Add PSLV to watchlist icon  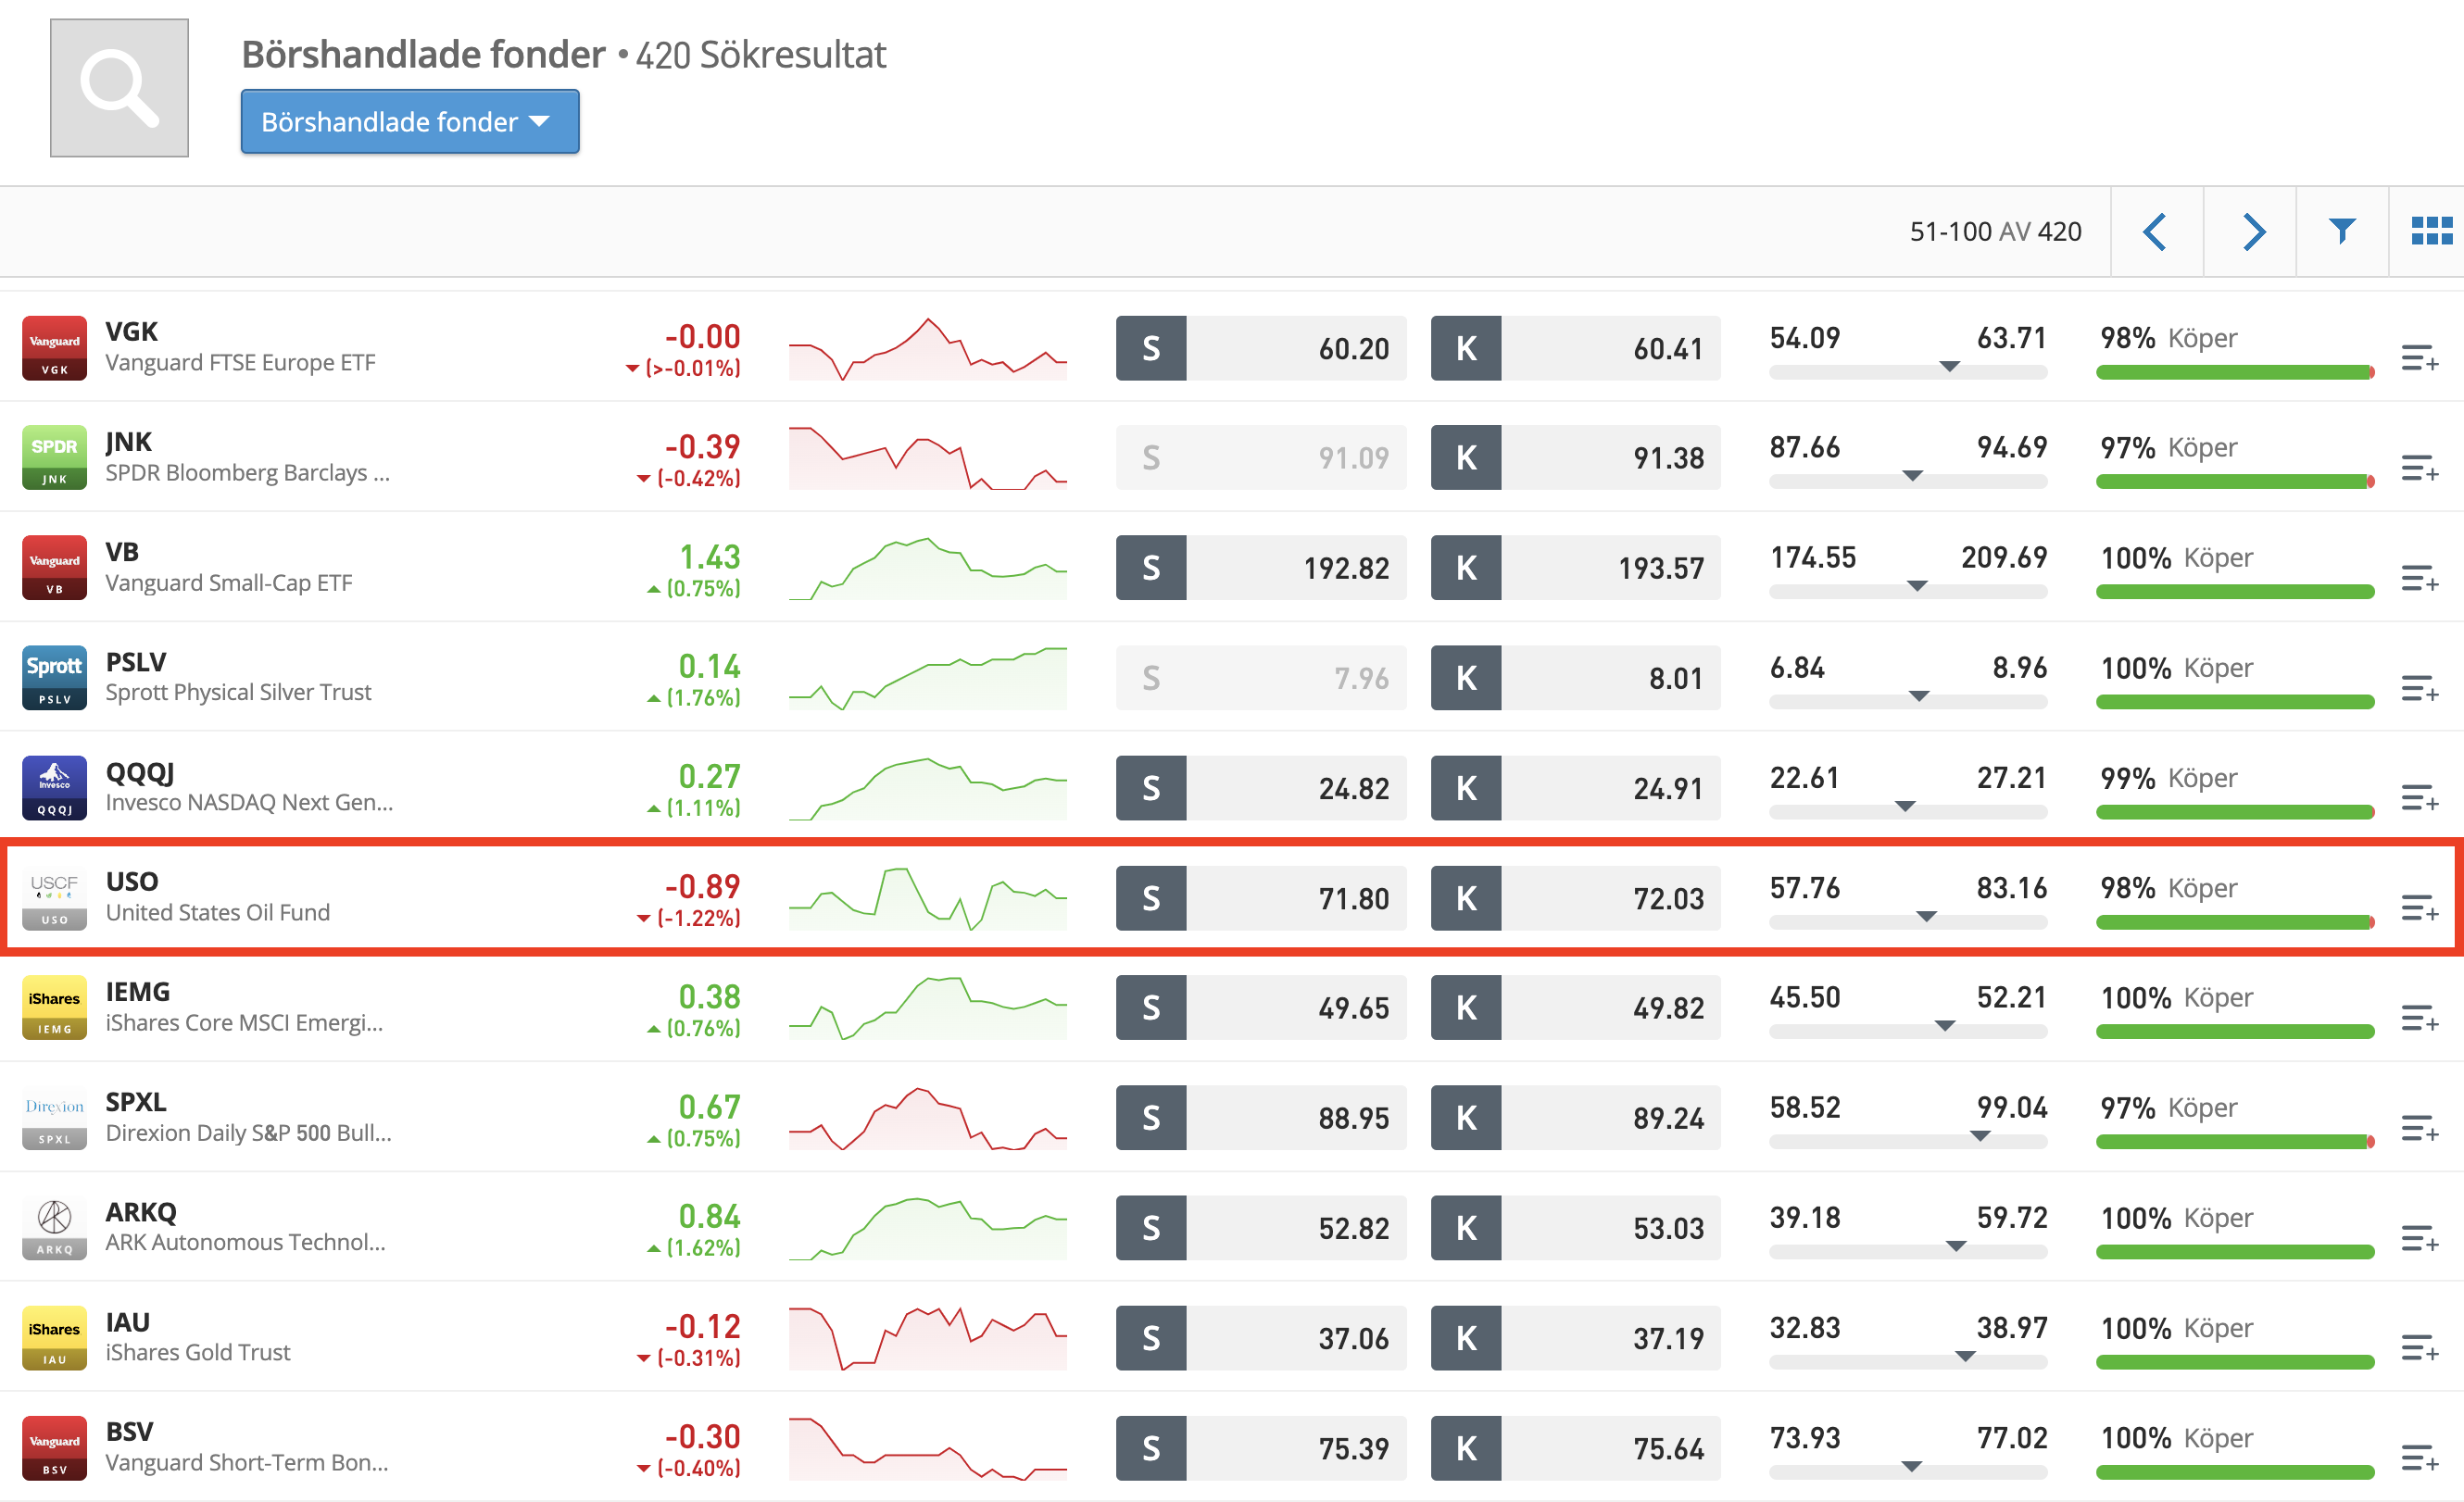point(2419,688)
